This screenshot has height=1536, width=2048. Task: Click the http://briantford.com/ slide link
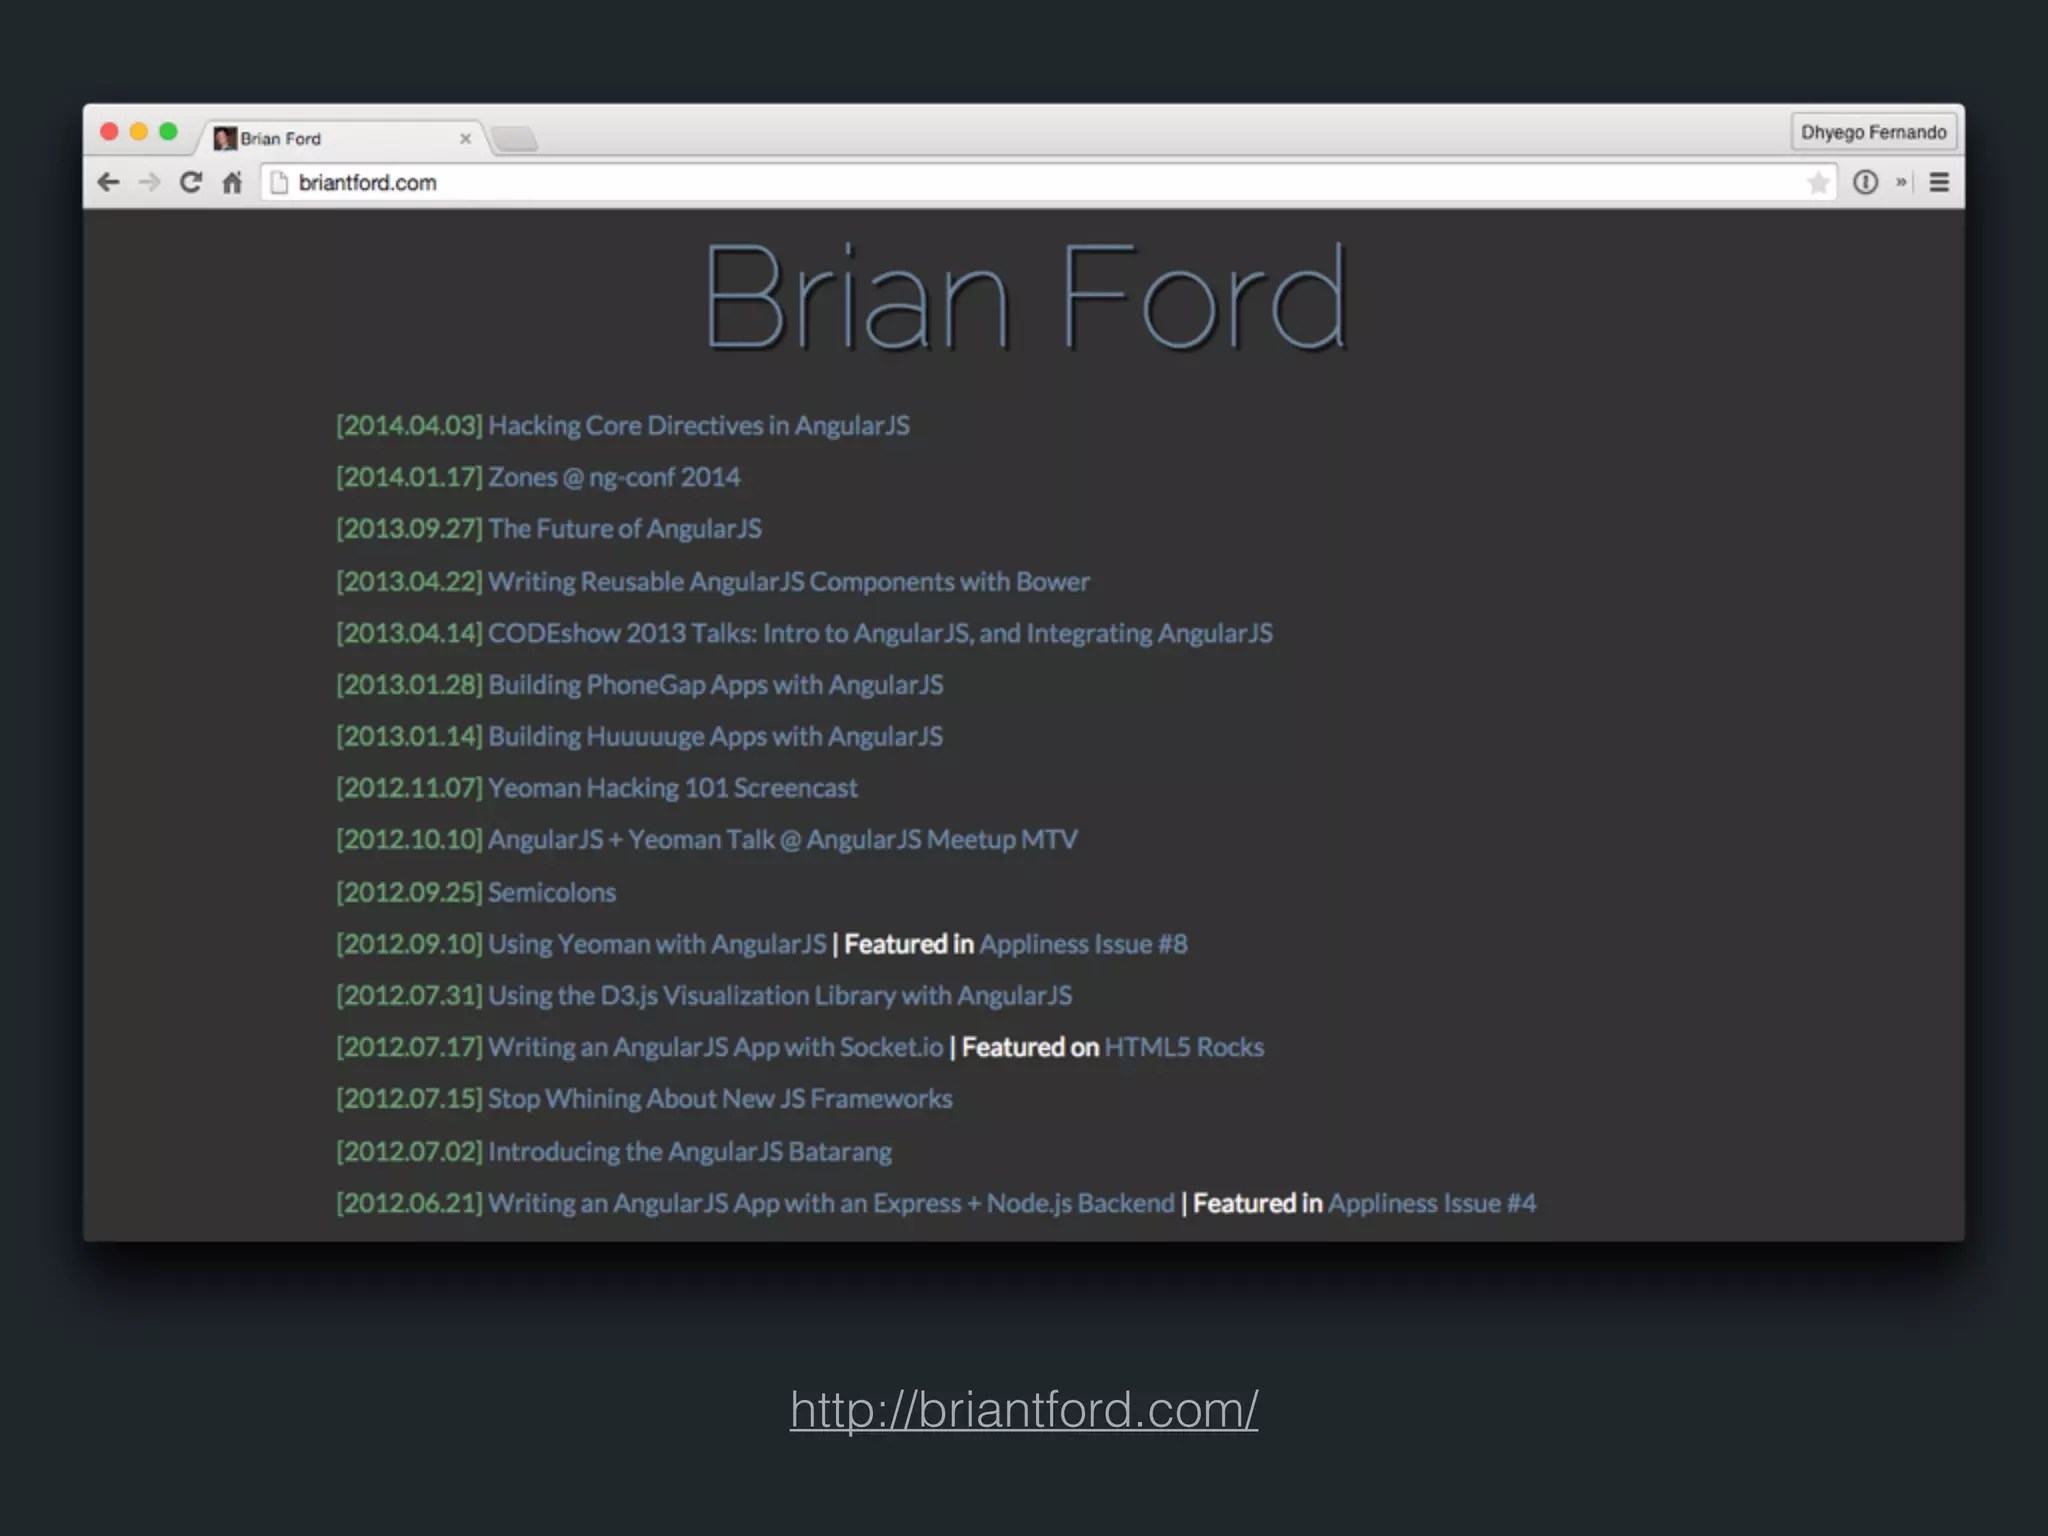coord(1023,1410)
